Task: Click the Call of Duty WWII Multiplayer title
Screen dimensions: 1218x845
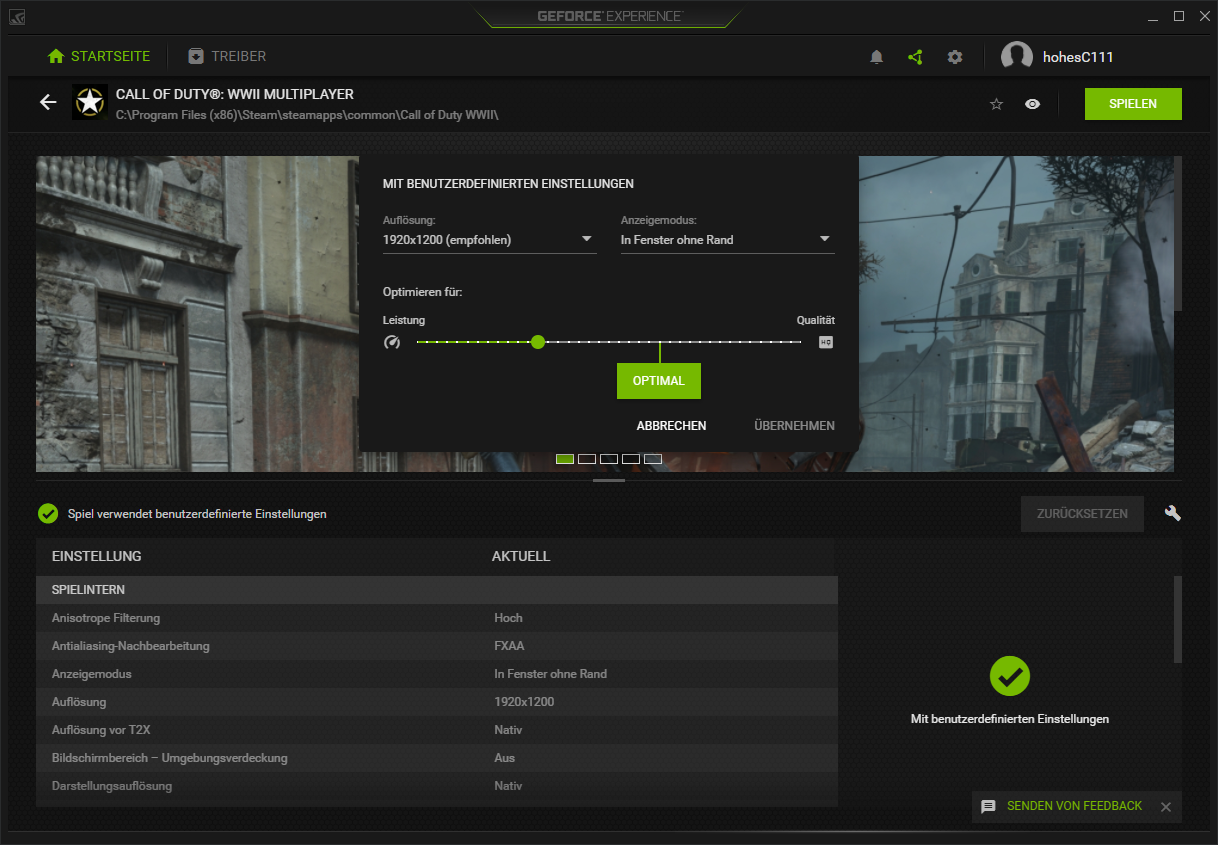Action: click(x=235, y=94)
